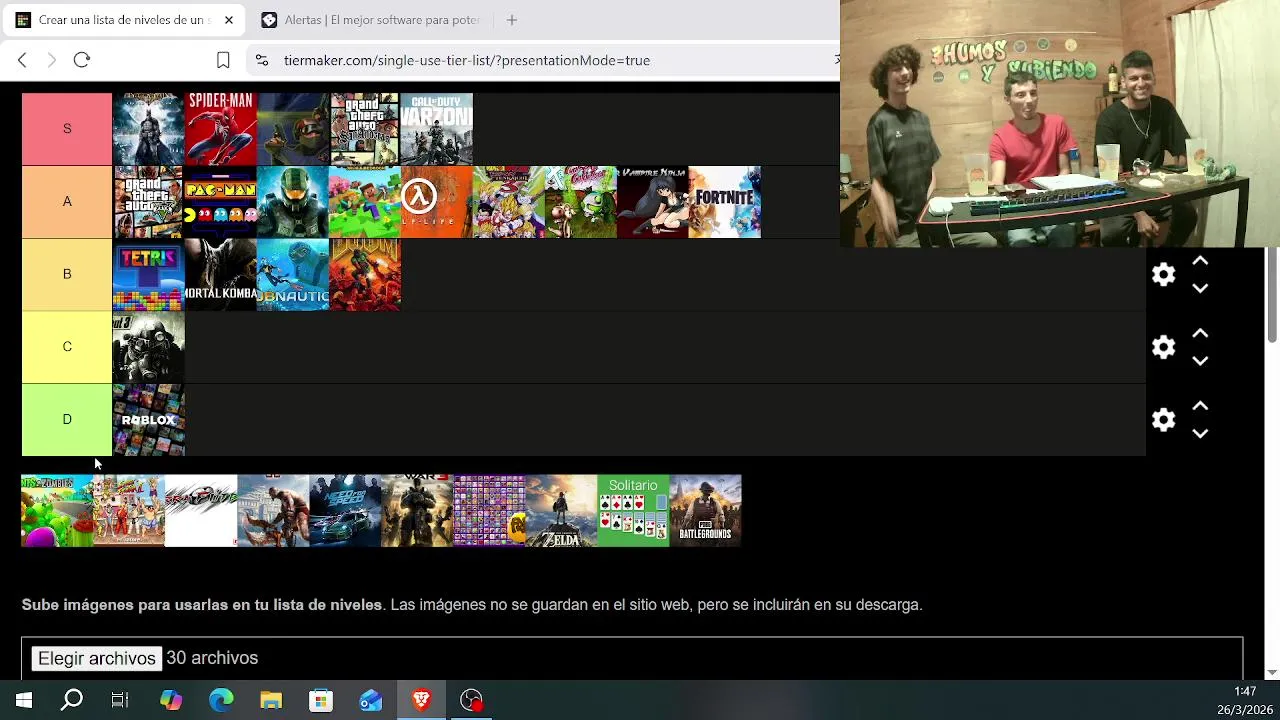
Task: Open Windows taskbar search
Action: pos(72,700)
